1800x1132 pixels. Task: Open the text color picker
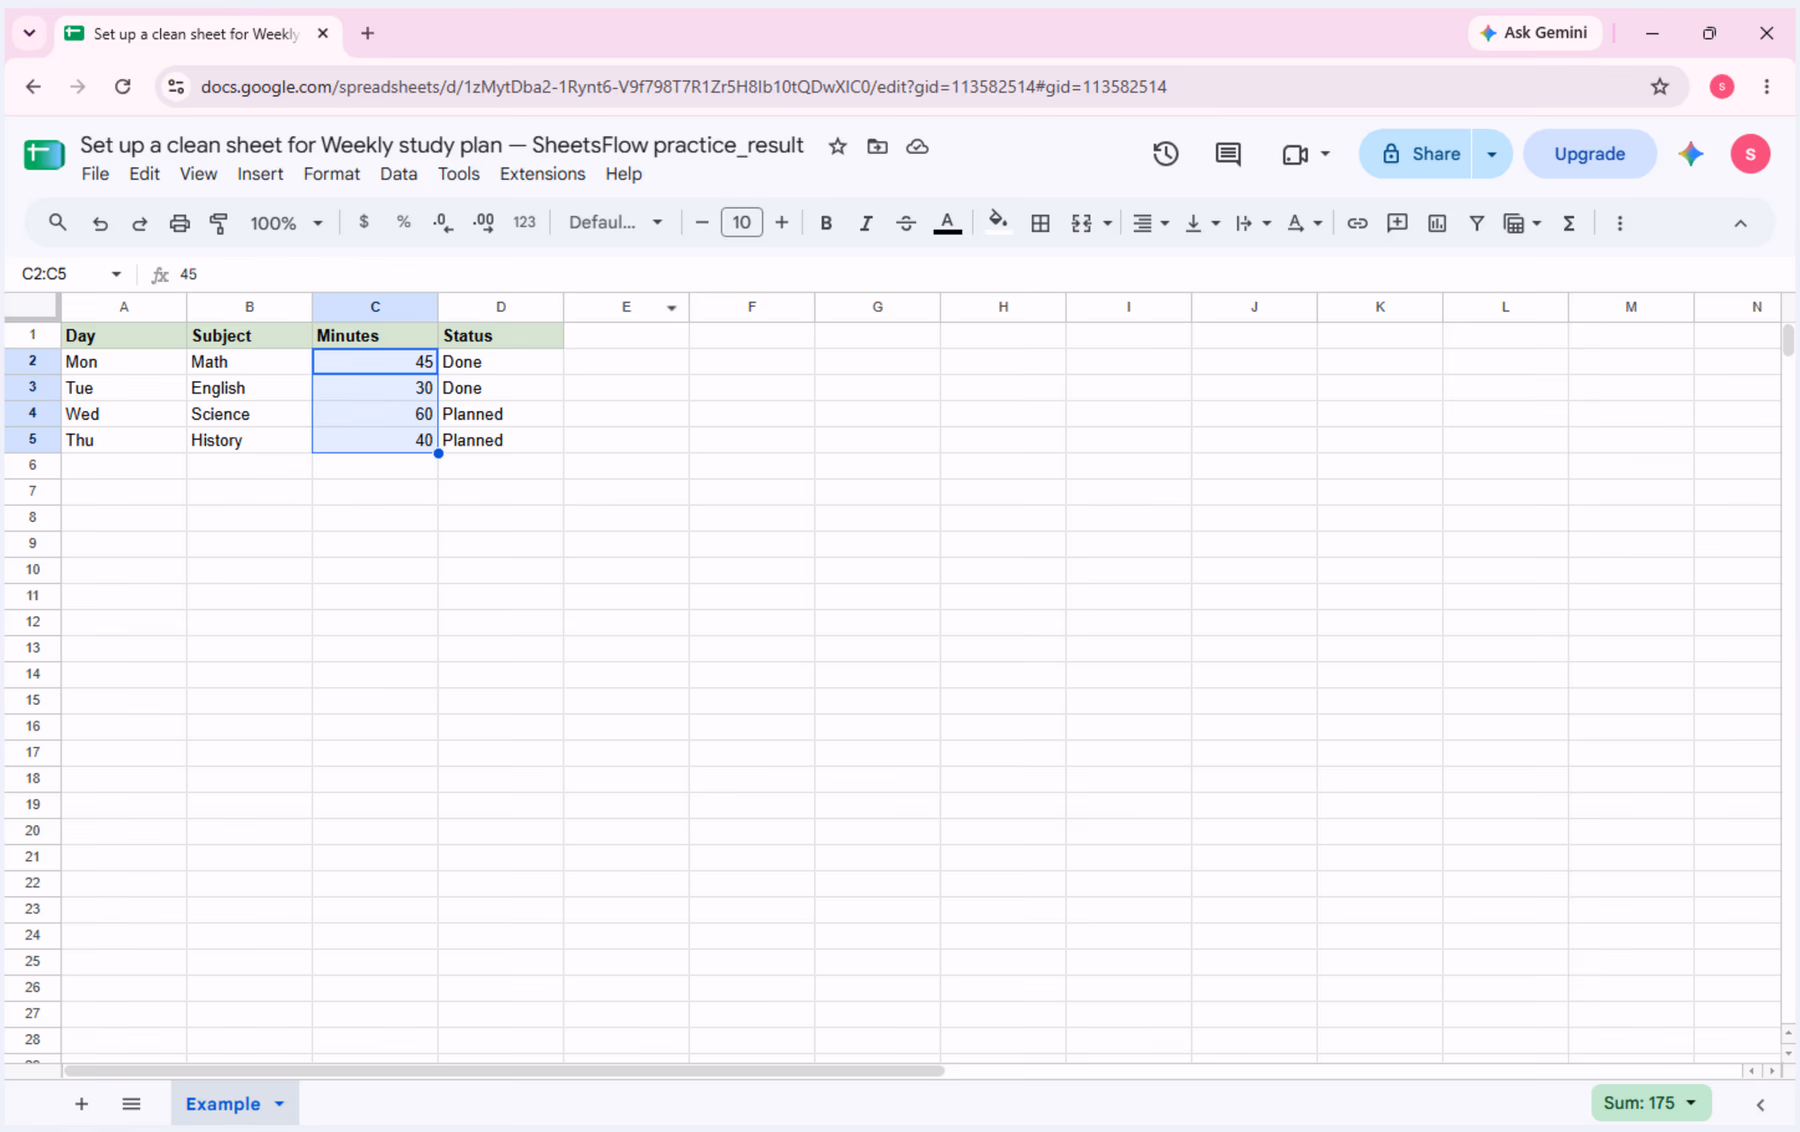point(947,223)
